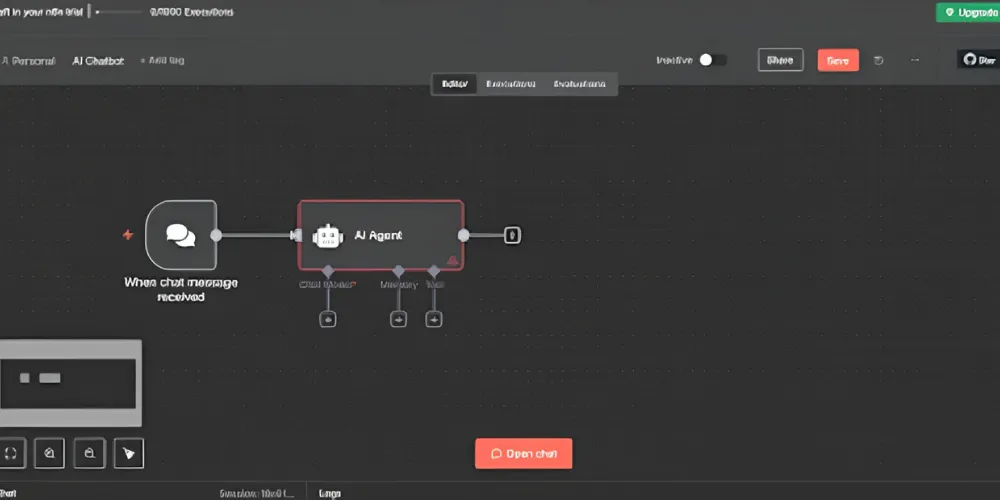Image resolution: width=1000 pixels, height=500 pixels.
Task: Click the red warning icon on AI Agent
Action: [x=452, y=260]
